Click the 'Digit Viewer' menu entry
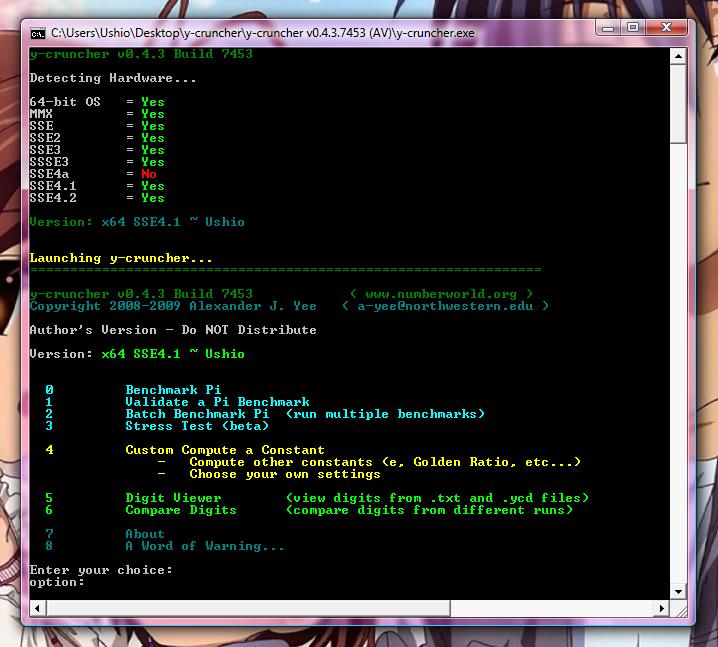 click(x=173, y=498)
